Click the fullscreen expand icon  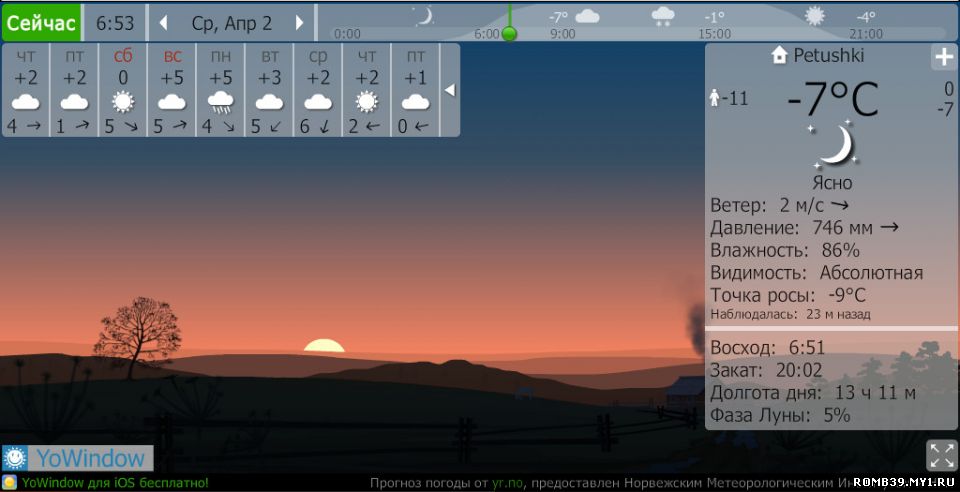(941, 455)
